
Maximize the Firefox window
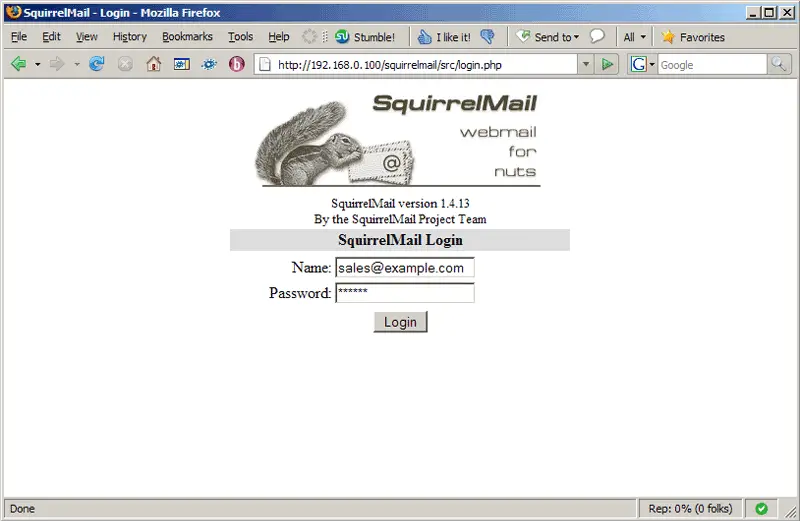click(769, 12)
